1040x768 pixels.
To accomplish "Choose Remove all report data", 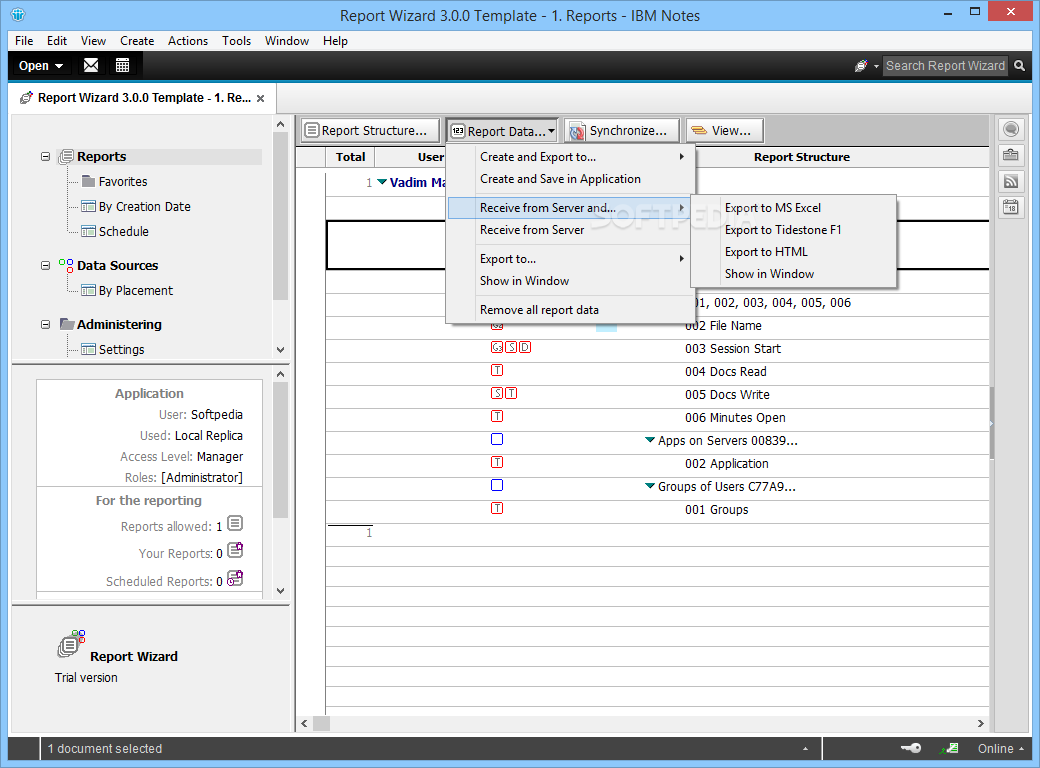I will click(570, 310).
